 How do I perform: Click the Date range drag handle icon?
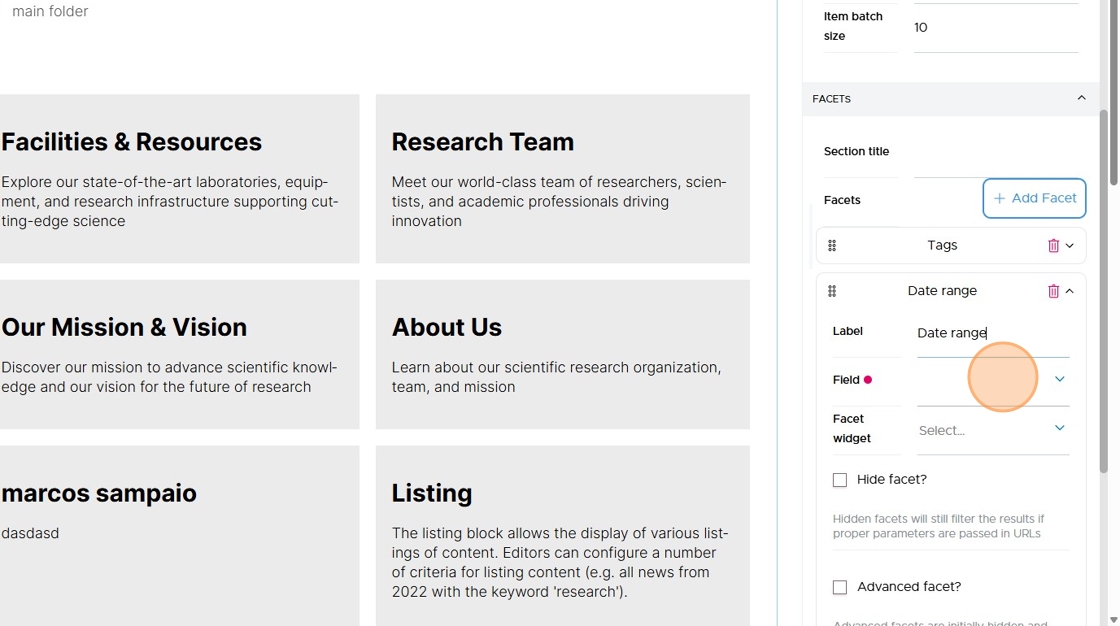[832, 292]
